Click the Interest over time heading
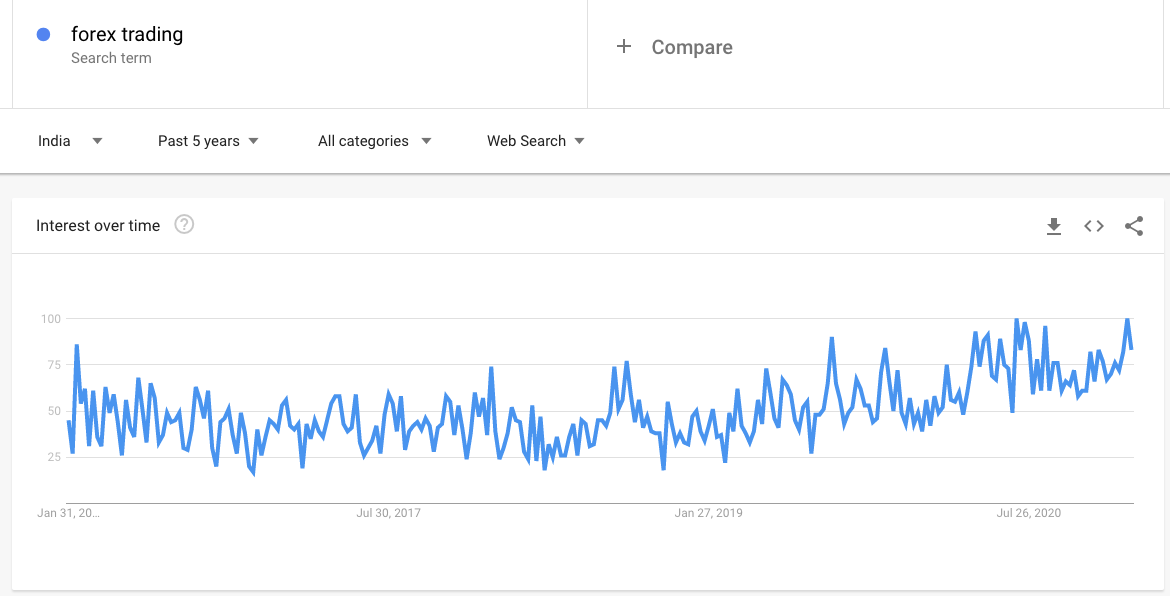Image resolution: width=1170 pixels, height=596 pixels. click(98, 226)
